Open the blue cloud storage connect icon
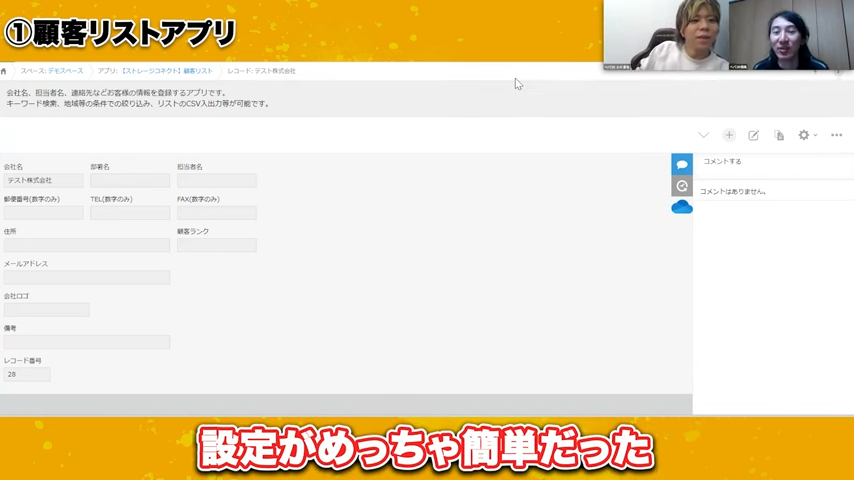 pos(682,207)
